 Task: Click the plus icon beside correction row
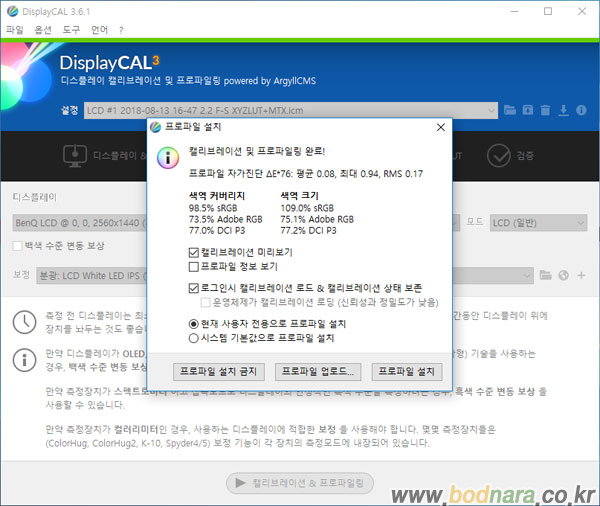point(581,275)
